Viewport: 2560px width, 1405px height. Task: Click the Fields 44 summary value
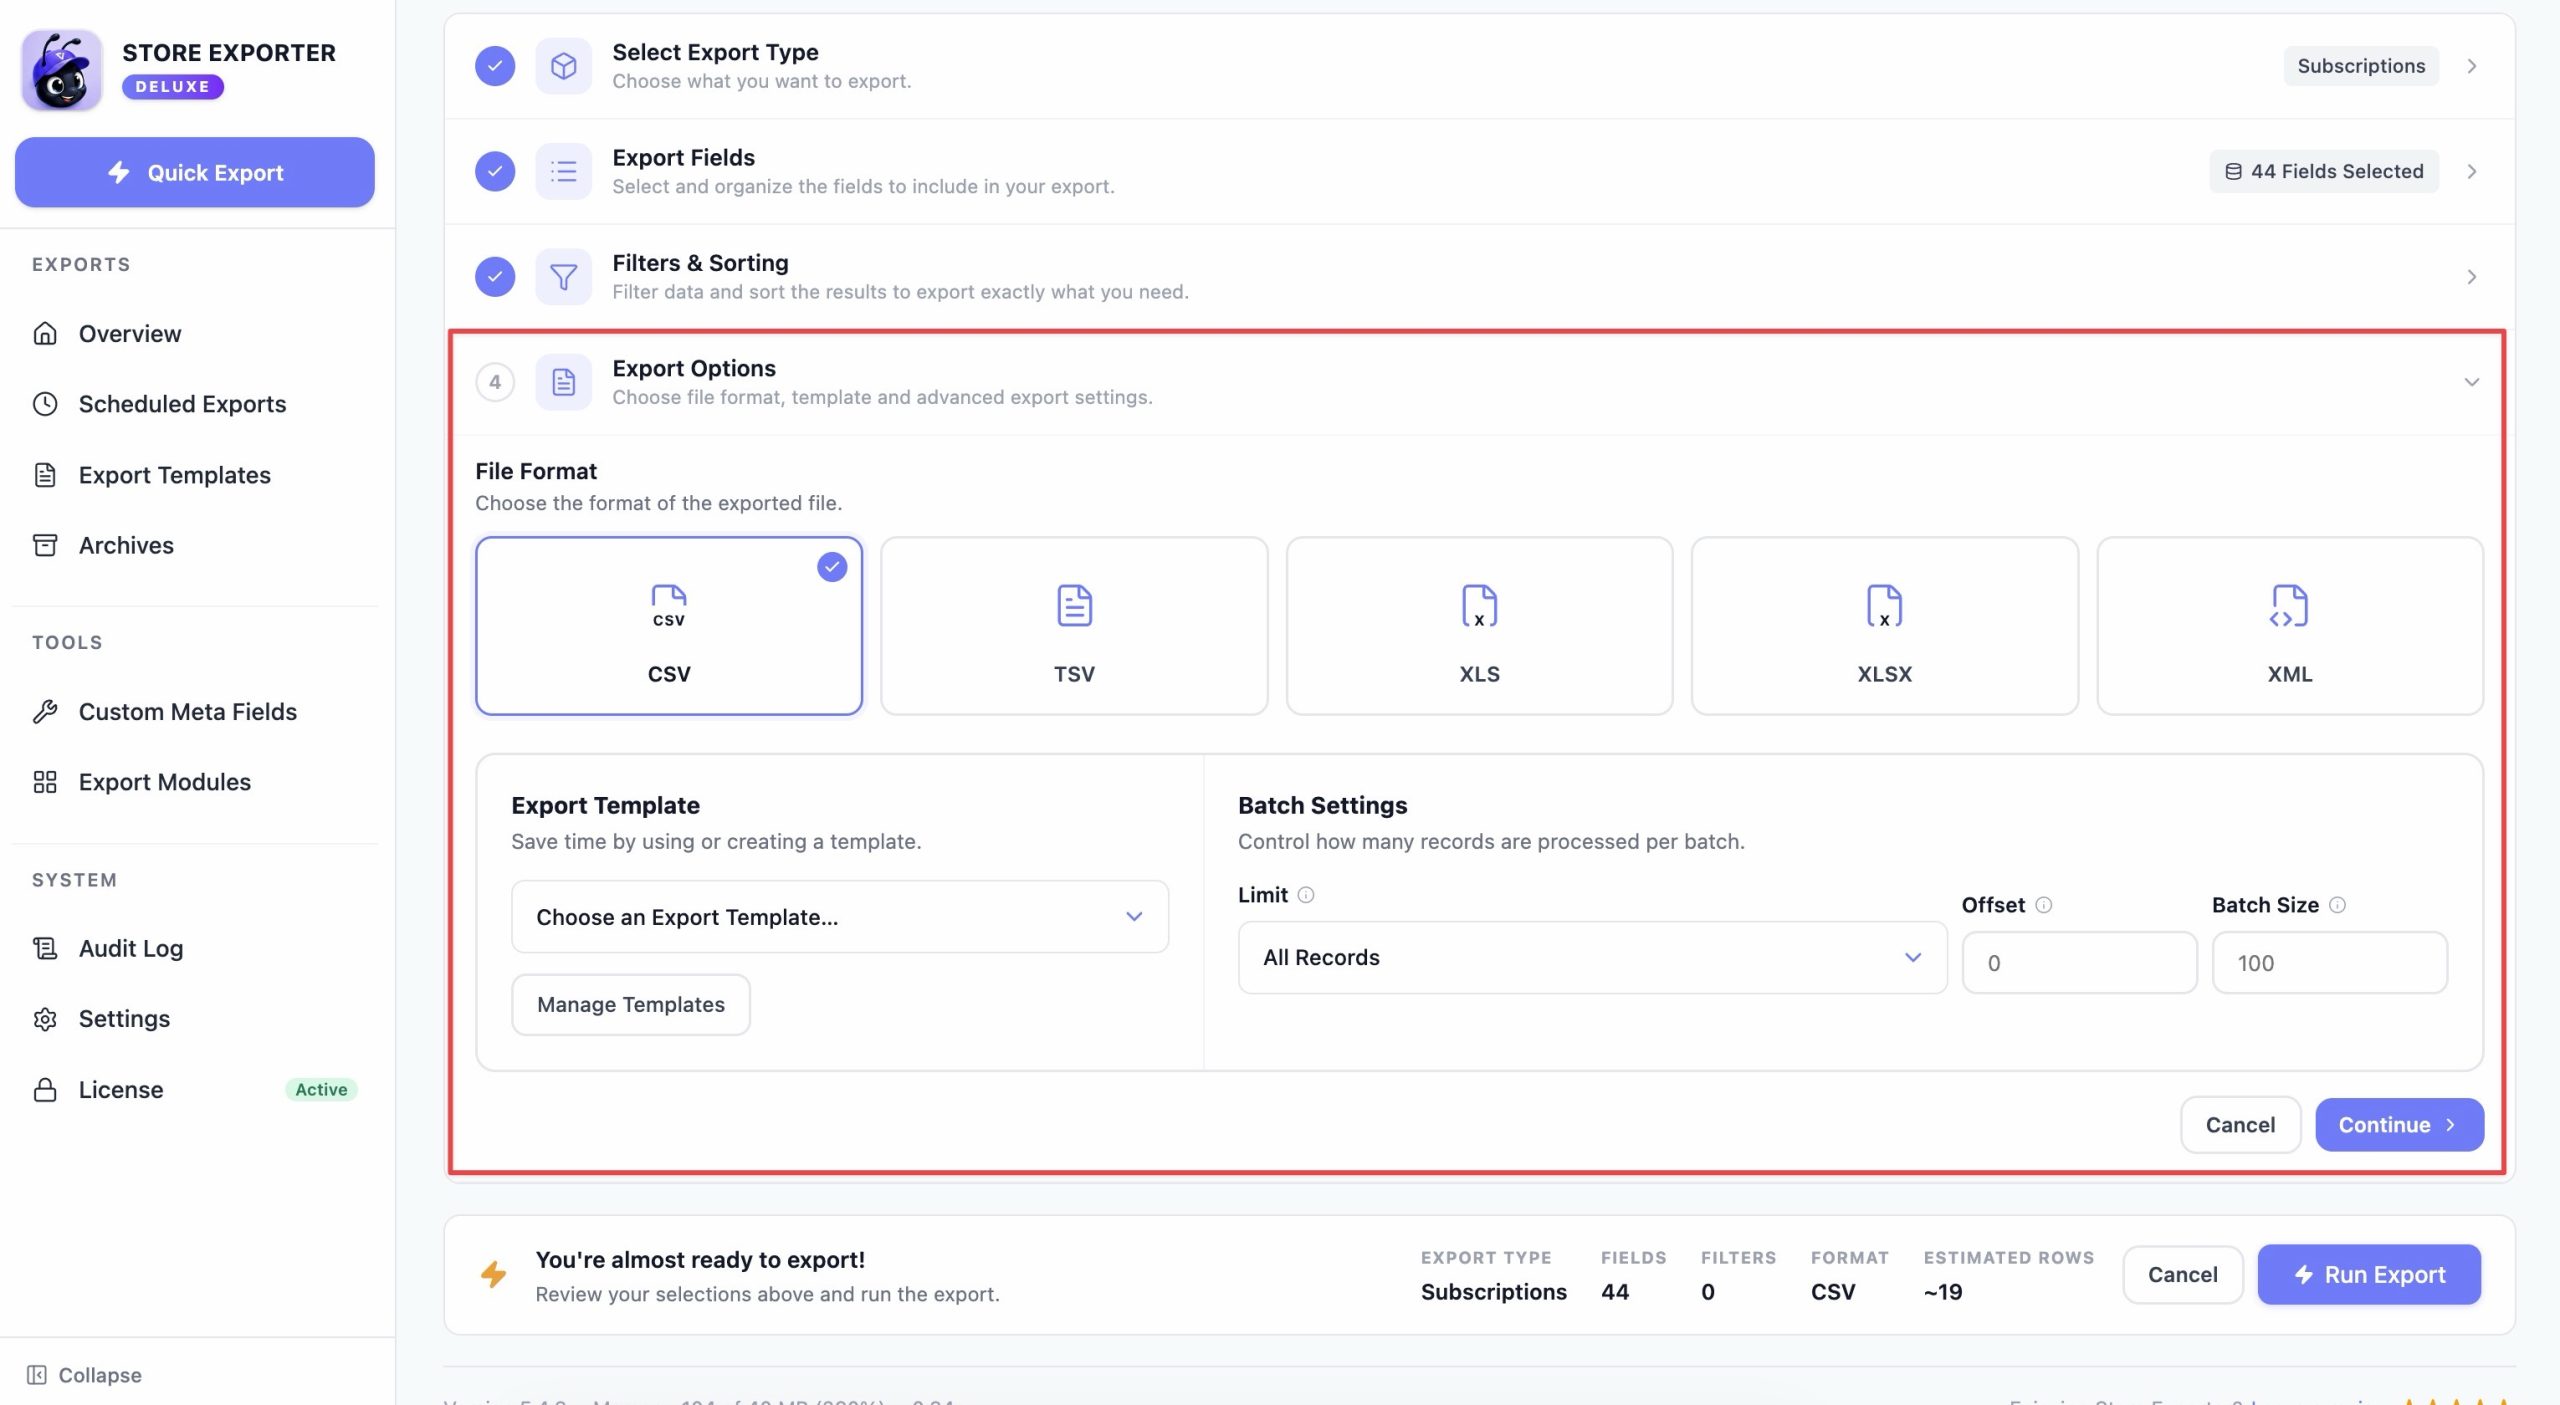[1615, 1292]
